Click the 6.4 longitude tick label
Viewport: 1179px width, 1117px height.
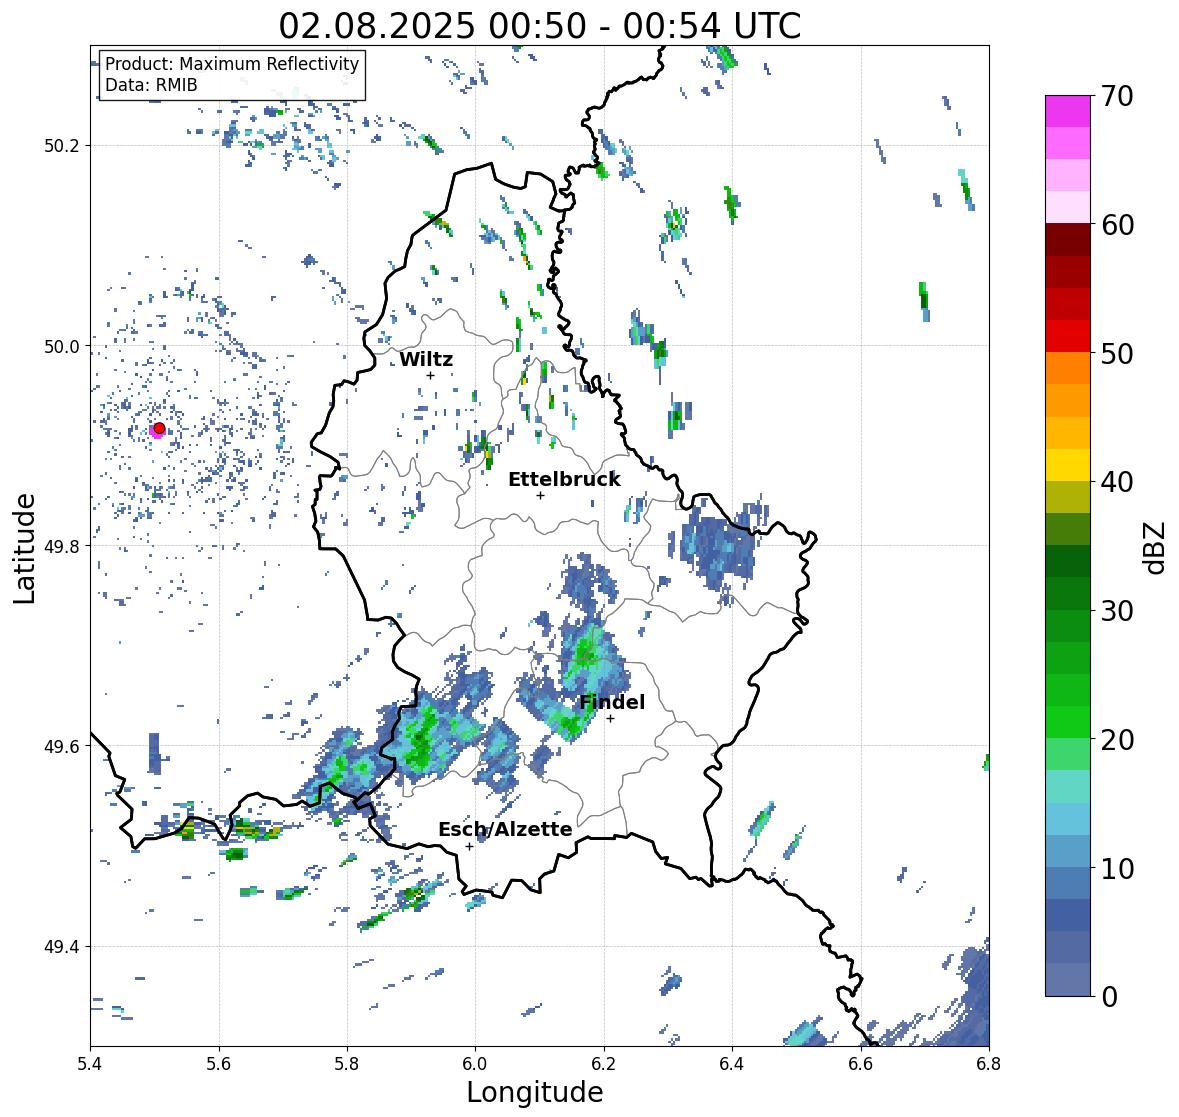[732, 1062]
